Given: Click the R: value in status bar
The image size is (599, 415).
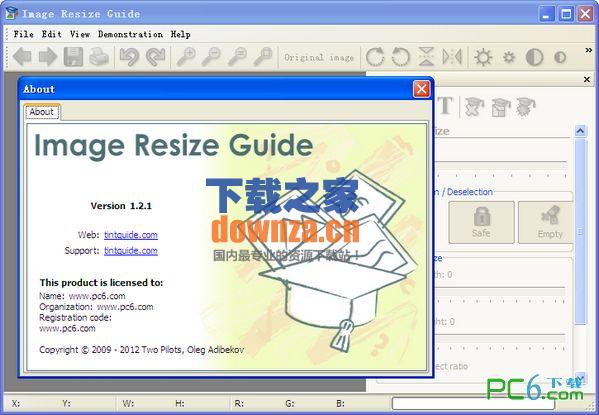Looking at the screenshot, I should 239,403.
